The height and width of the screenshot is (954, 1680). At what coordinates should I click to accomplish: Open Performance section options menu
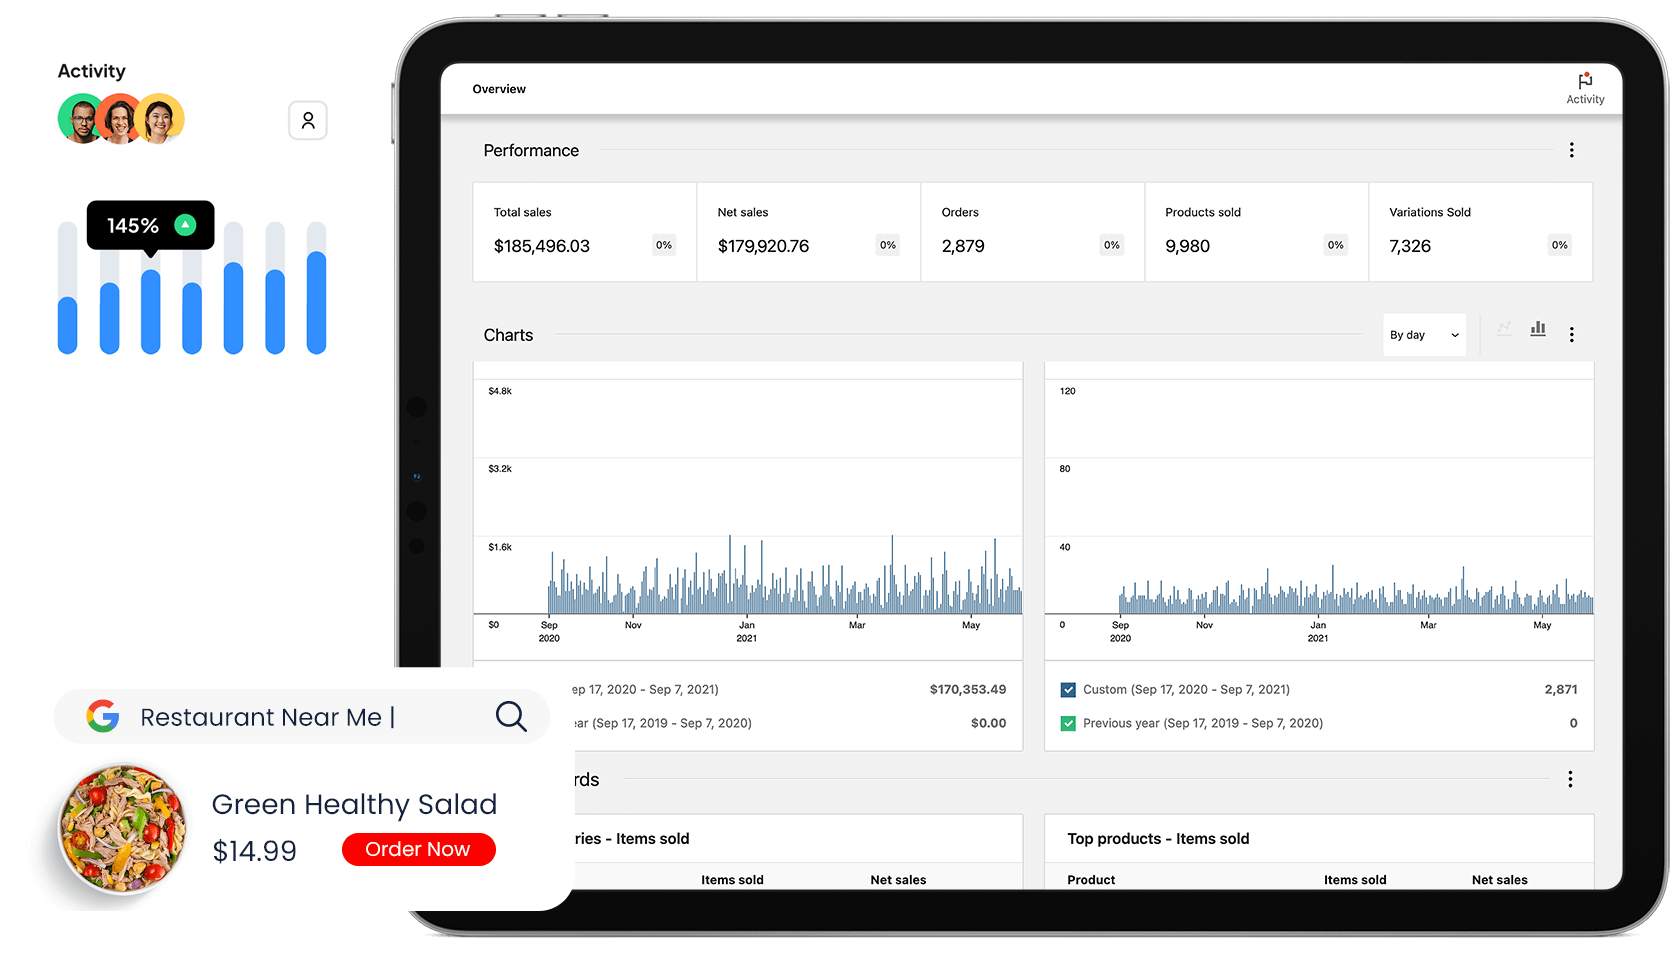click(x=1571, y=150)
